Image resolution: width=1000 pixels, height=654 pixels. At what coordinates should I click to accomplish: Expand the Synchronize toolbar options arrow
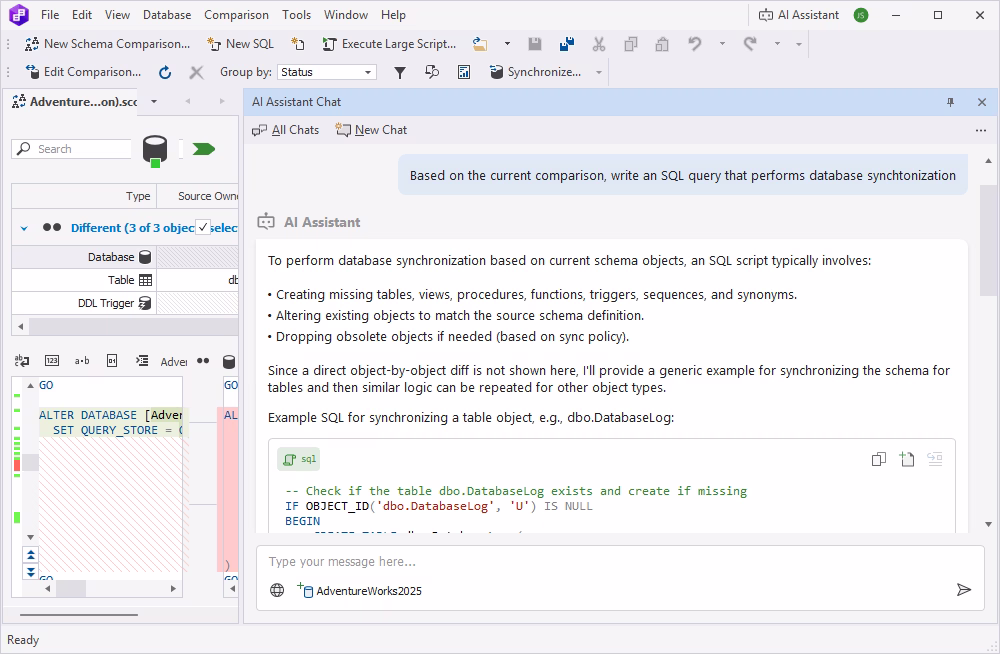point(599,72)
